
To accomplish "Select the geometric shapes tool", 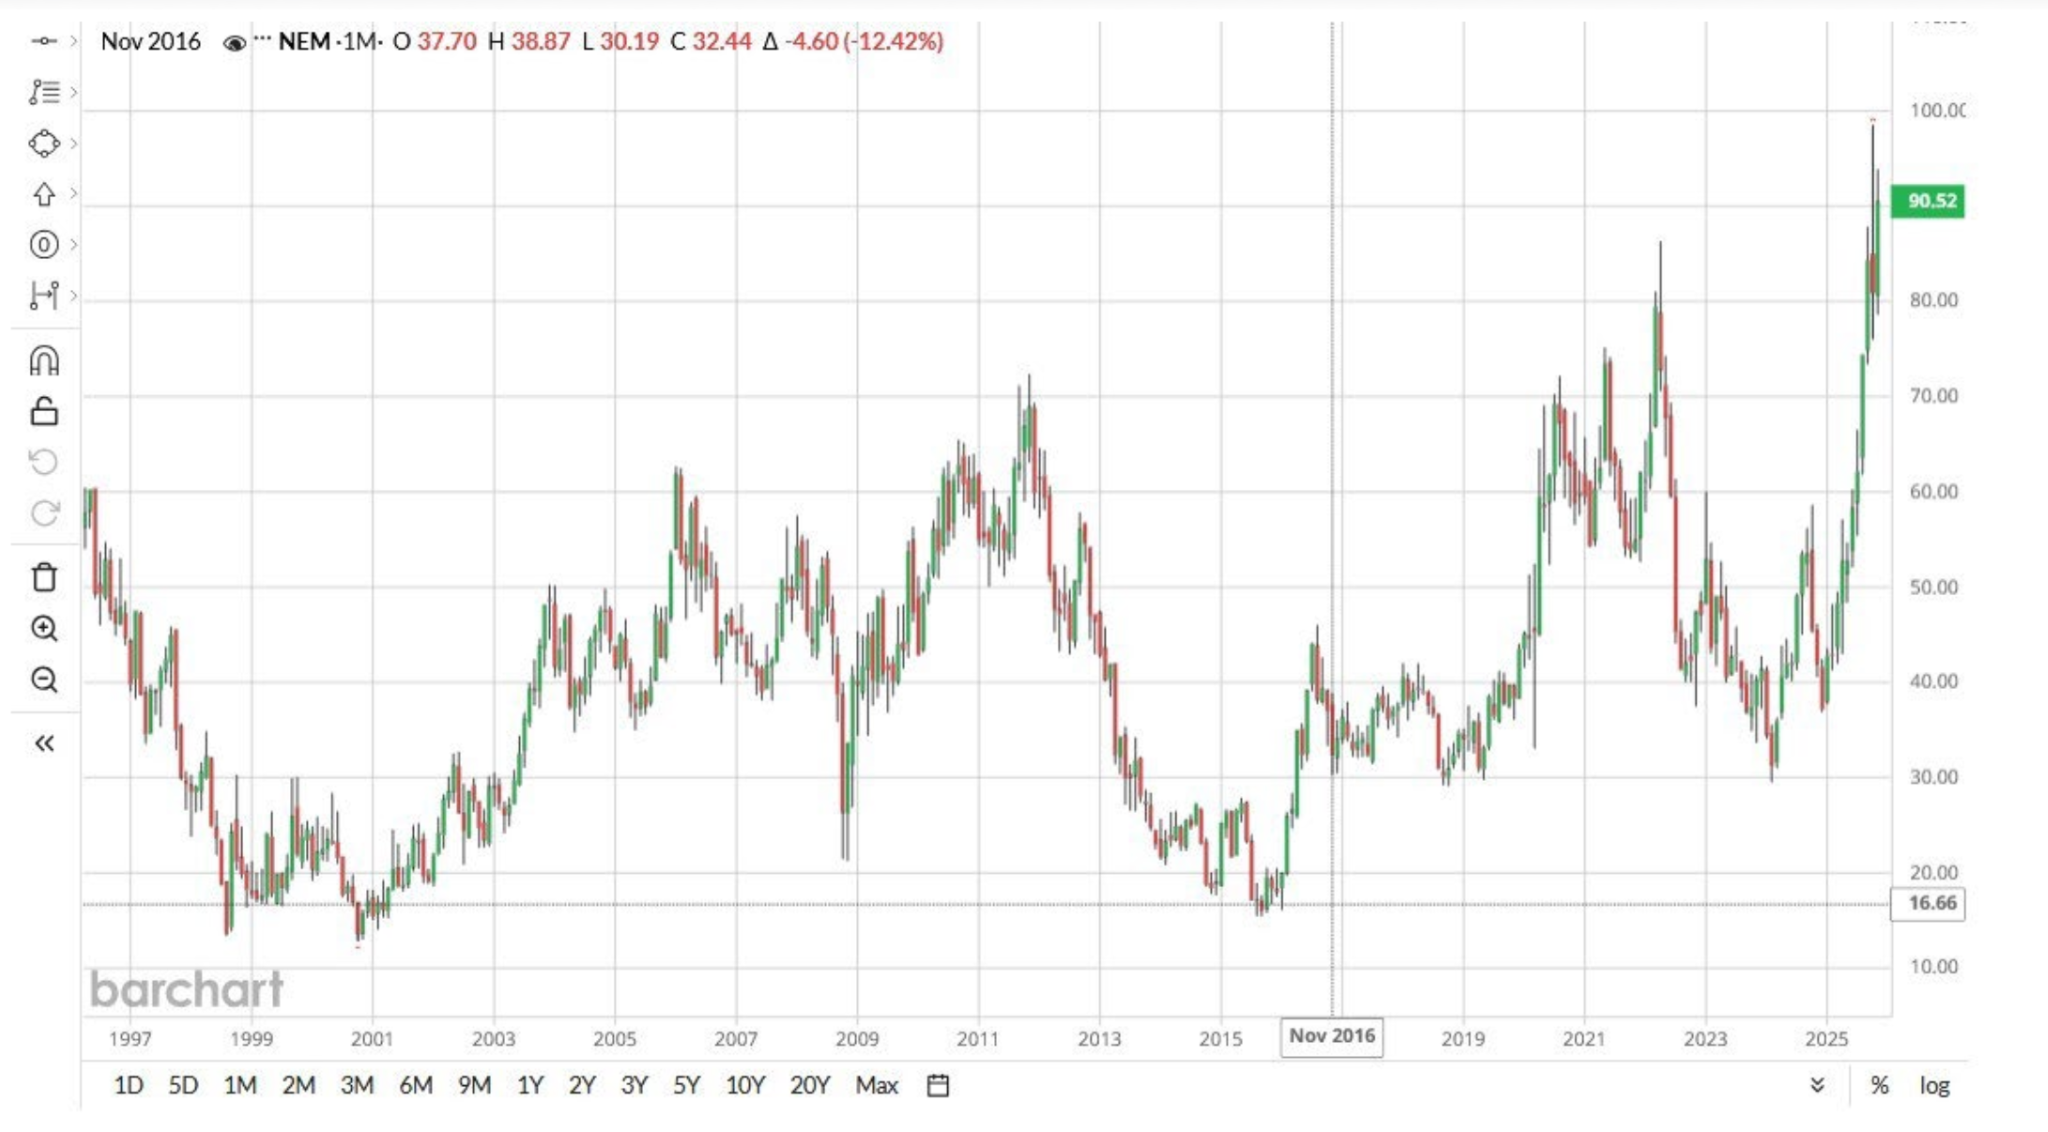I will [46, 143].
